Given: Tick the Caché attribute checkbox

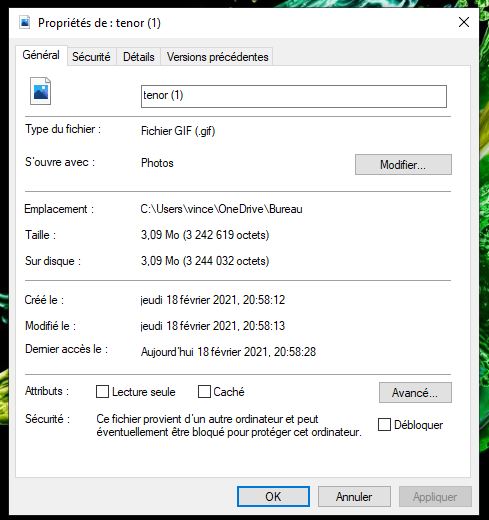Looking at the screenshot, I should (204, 392).
